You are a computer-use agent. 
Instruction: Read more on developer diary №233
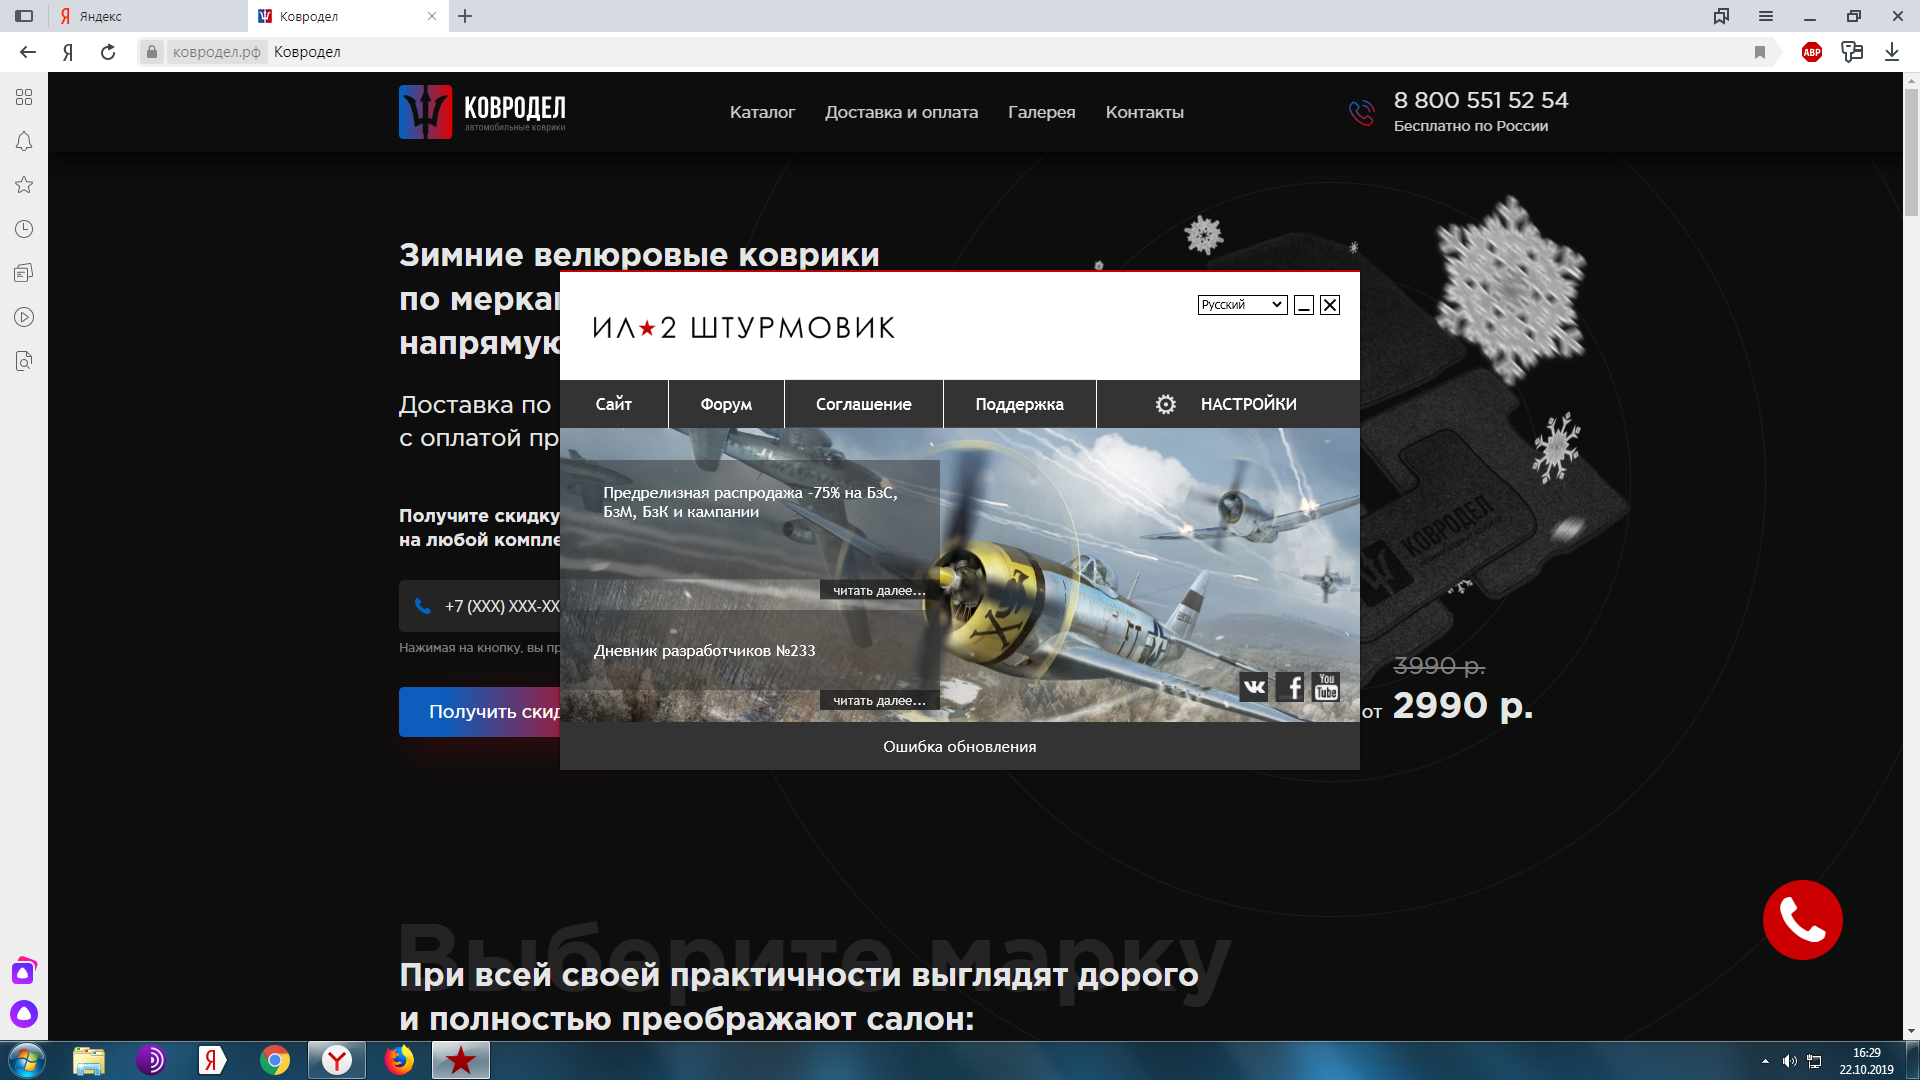click(879, 700)
